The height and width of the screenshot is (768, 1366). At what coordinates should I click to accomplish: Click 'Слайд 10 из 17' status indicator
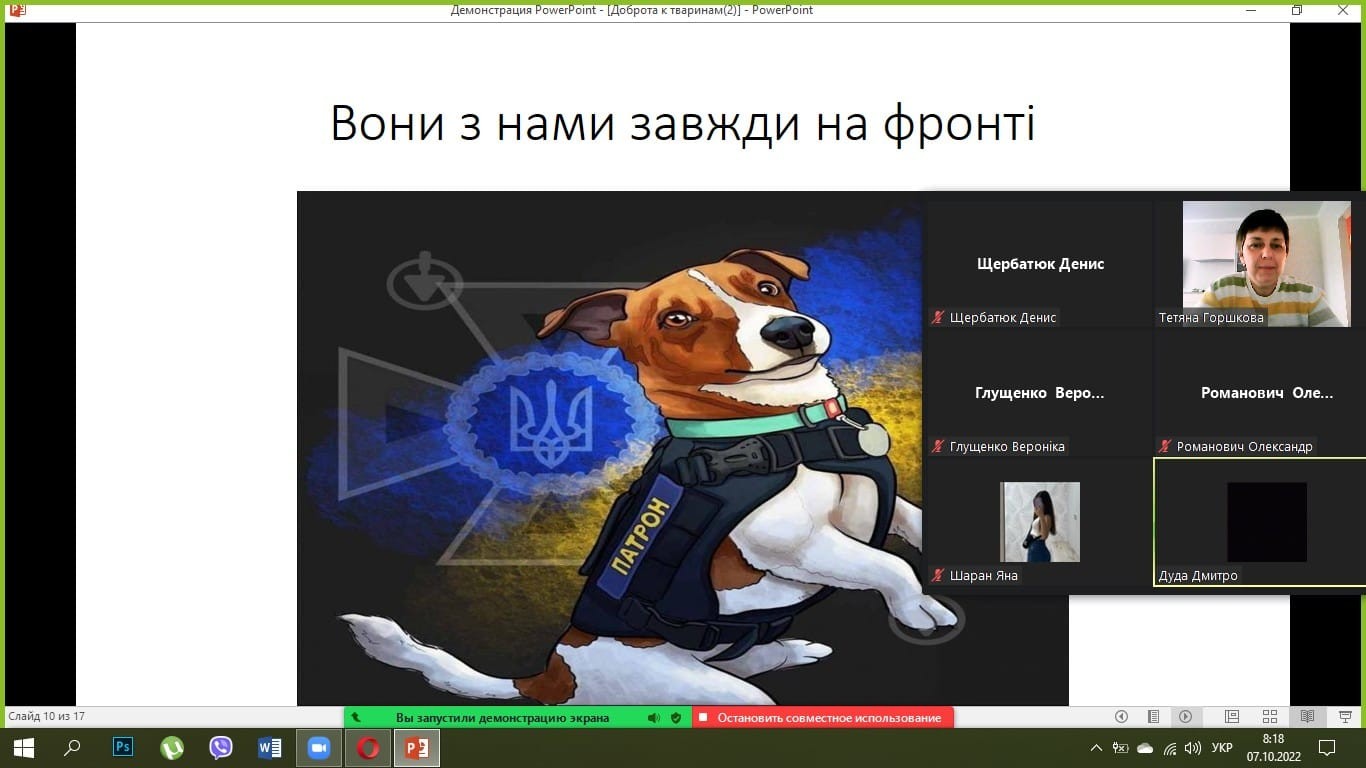pyautogui.click(x=46, y=717)
